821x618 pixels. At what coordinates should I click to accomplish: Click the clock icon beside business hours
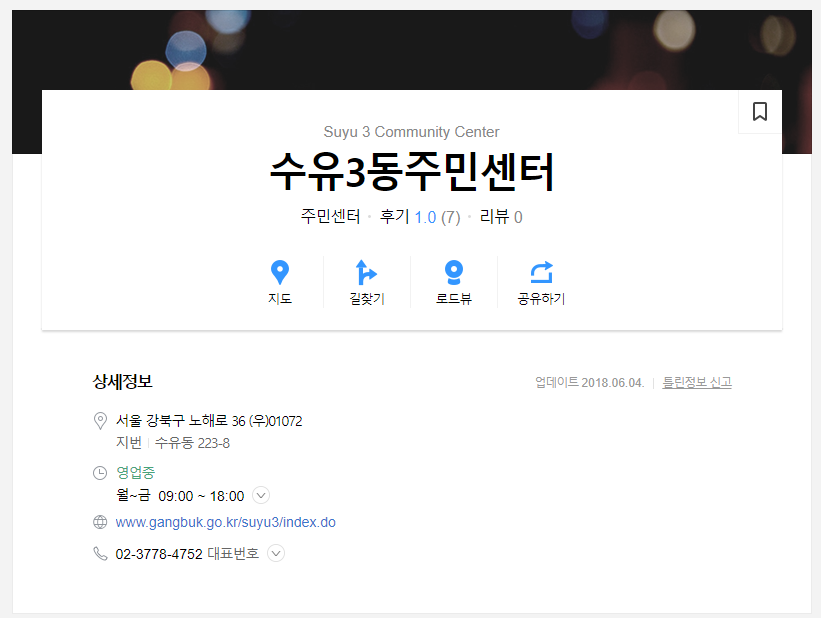click(100, 473)
